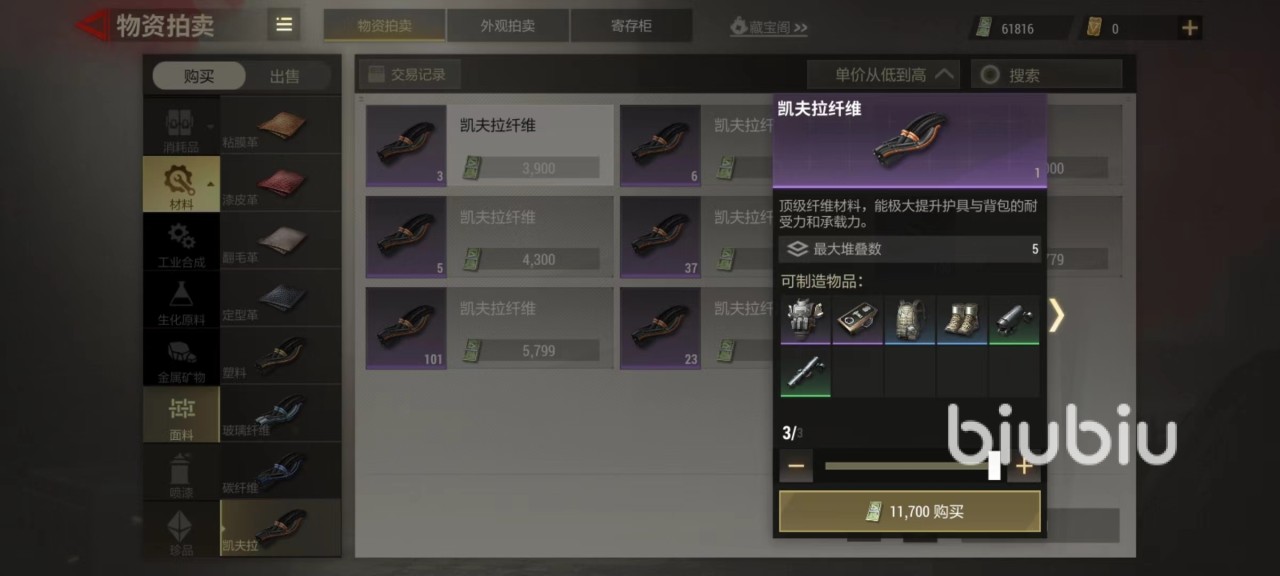Open the 单价从低到高 sort dropdown
Image resolution: width=1280 pixels, height=576 pixels.
click(x=883, y=74)
